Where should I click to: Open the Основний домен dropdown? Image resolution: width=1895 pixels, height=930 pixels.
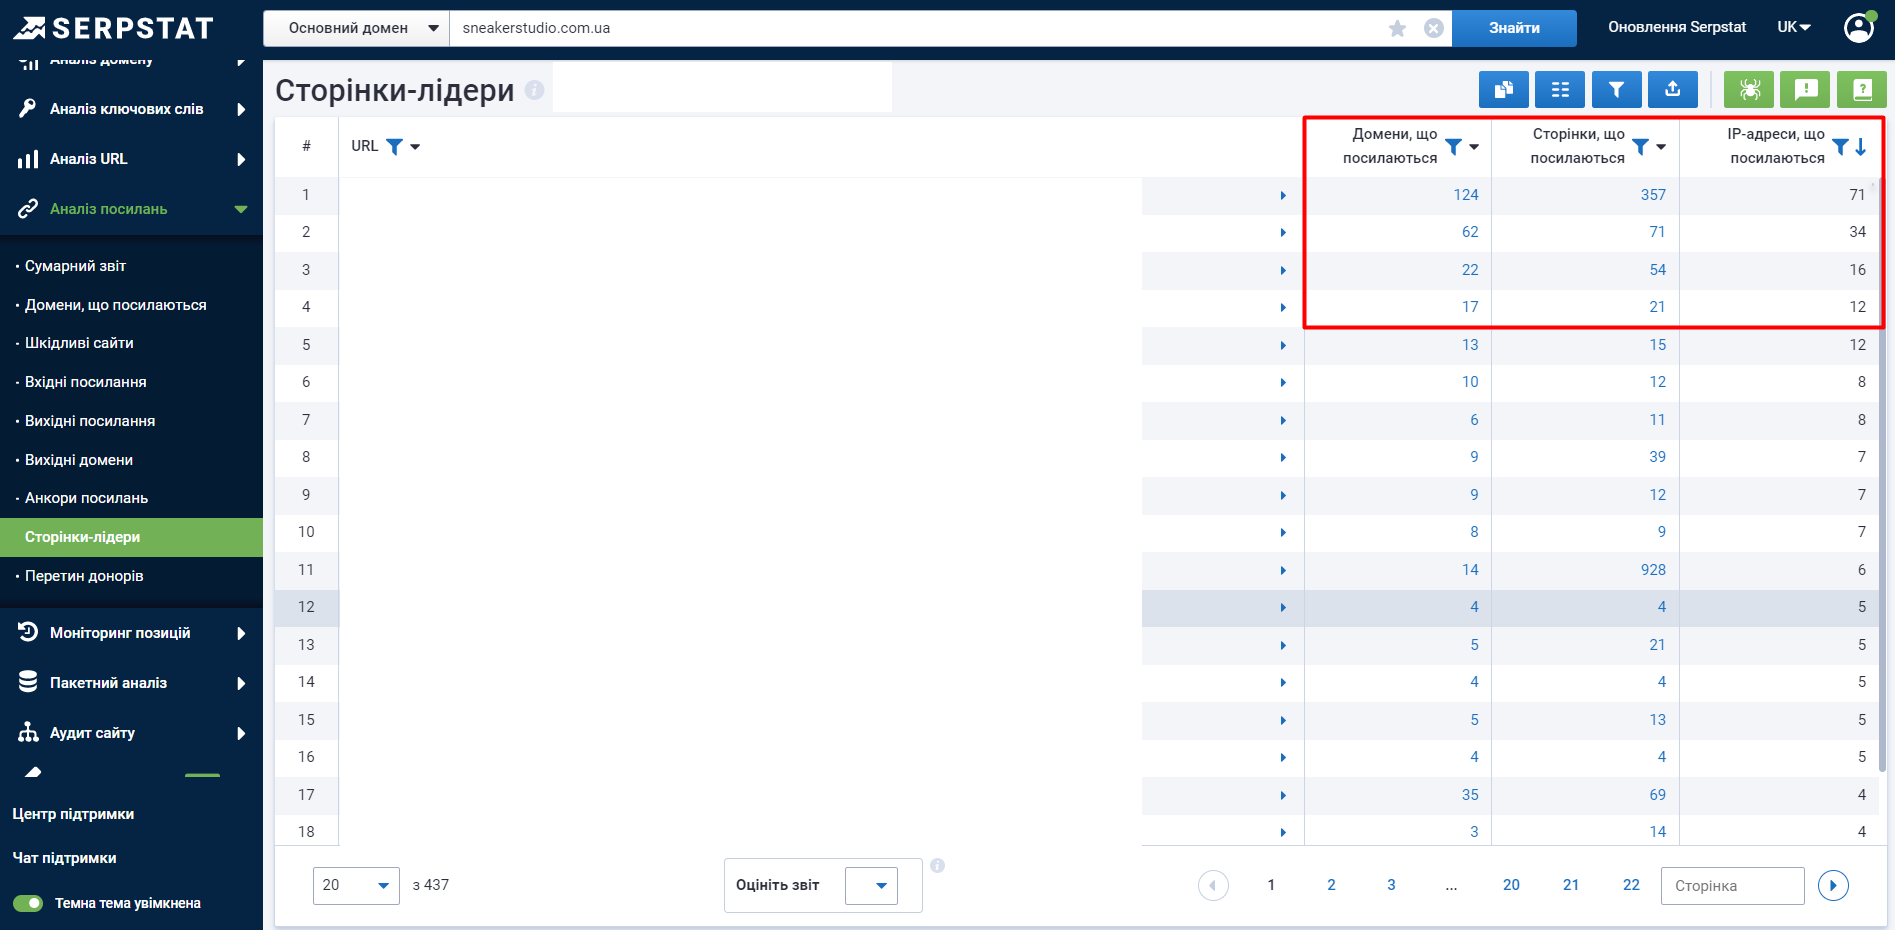(356, 28)
